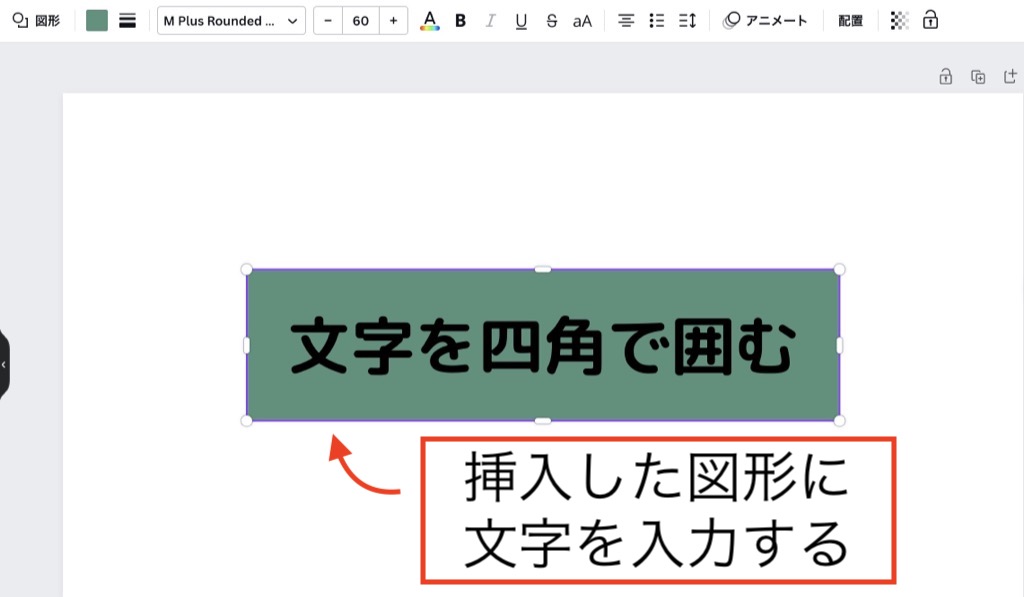Screen dimensions: 1024x597
Task: Decrease font size with minus button
Action: (328, 21)
